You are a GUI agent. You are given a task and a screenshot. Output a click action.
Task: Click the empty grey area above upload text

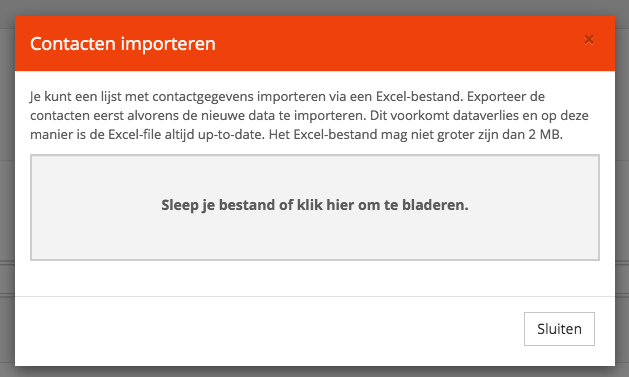(315, 176)
